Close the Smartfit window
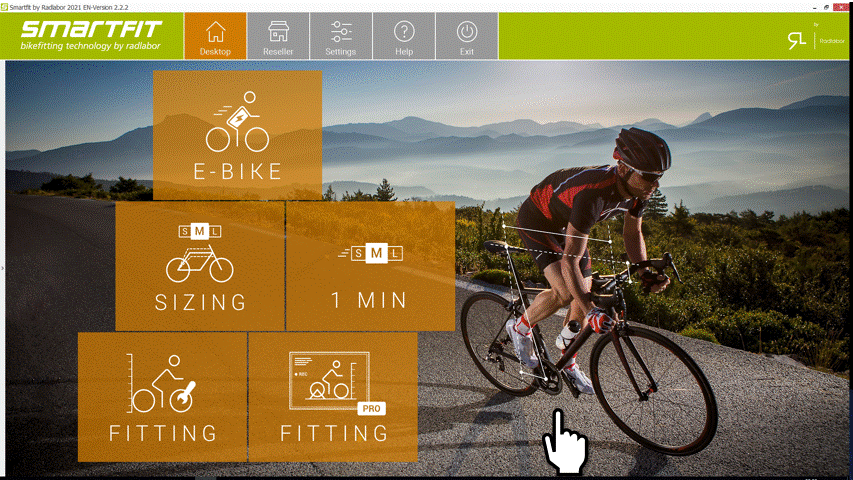Image resolution: width=853 pixels, height=480 pixels. [x=842, y=7]
